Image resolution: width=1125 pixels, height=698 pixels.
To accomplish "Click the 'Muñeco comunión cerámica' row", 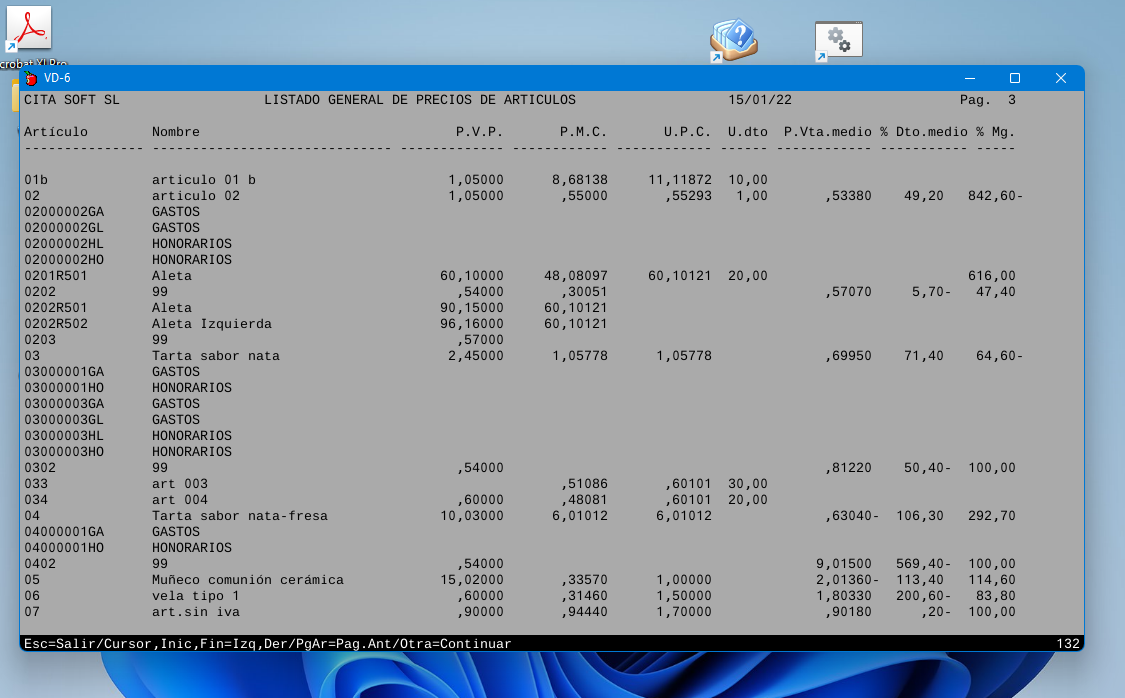I will coord(247,580).
